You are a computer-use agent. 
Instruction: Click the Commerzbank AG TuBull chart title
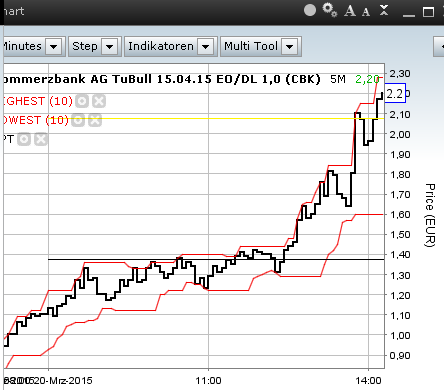click(161, 79)
